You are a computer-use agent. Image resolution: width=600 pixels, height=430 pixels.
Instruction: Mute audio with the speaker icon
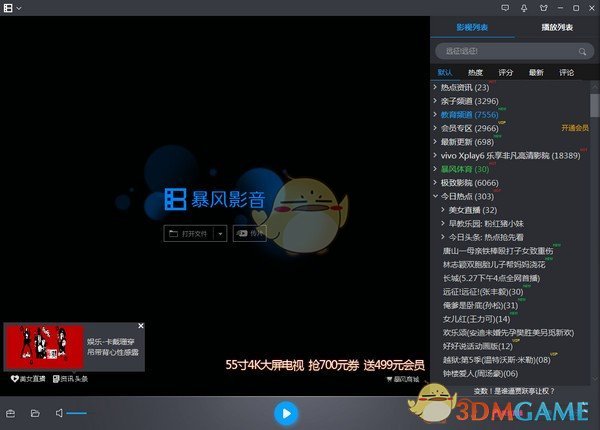tap(60, 413)
